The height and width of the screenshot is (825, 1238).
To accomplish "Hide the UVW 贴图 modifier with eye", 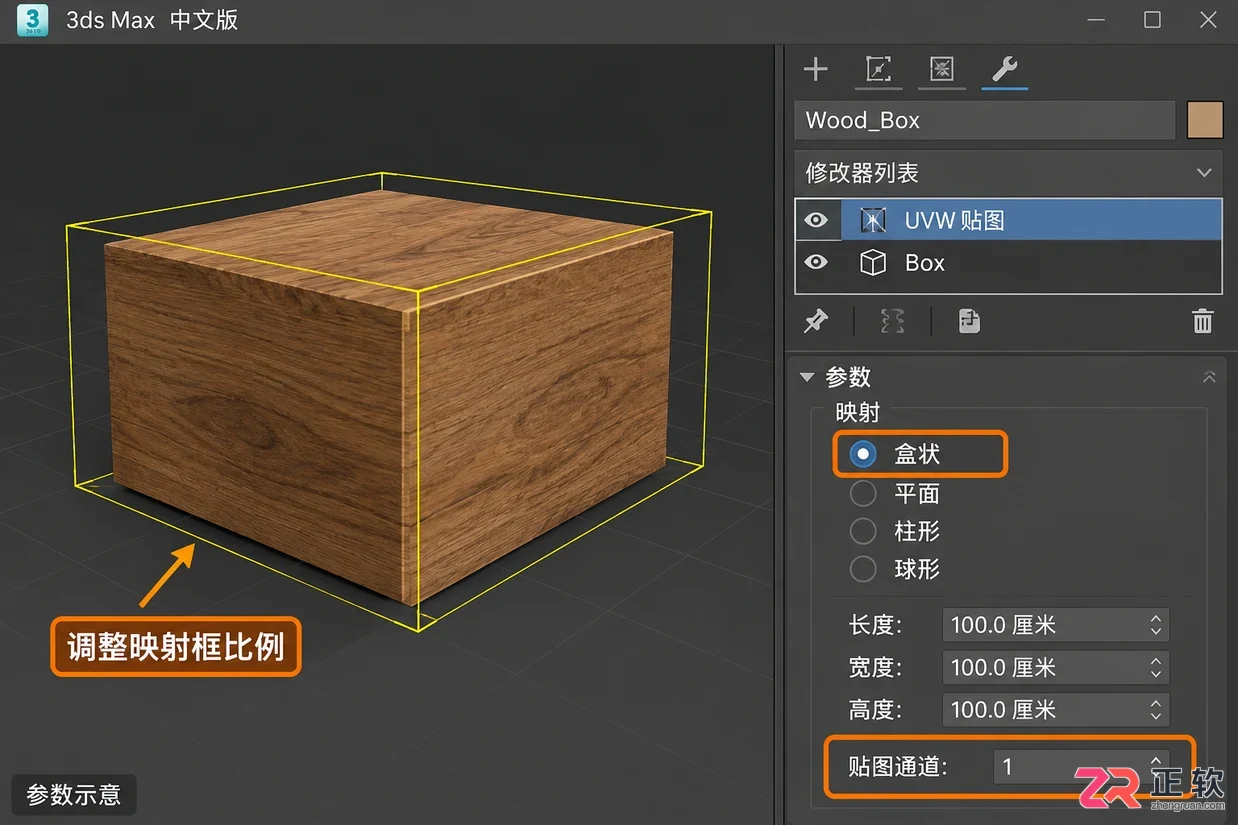I will point(817,220).
